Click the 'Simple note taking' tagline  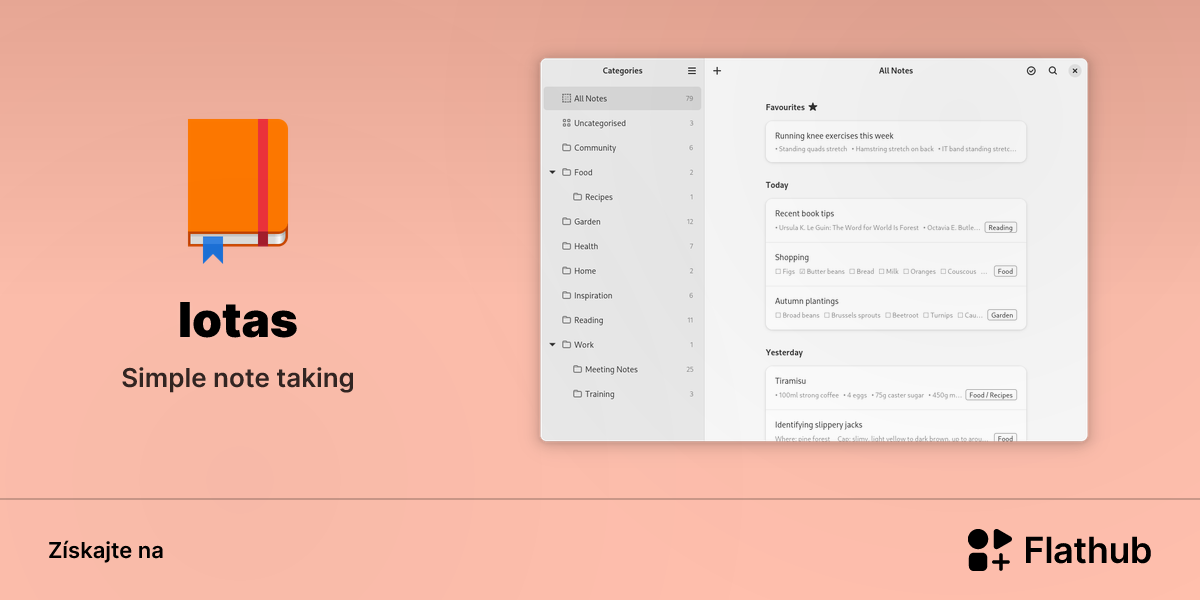[238, 378]
